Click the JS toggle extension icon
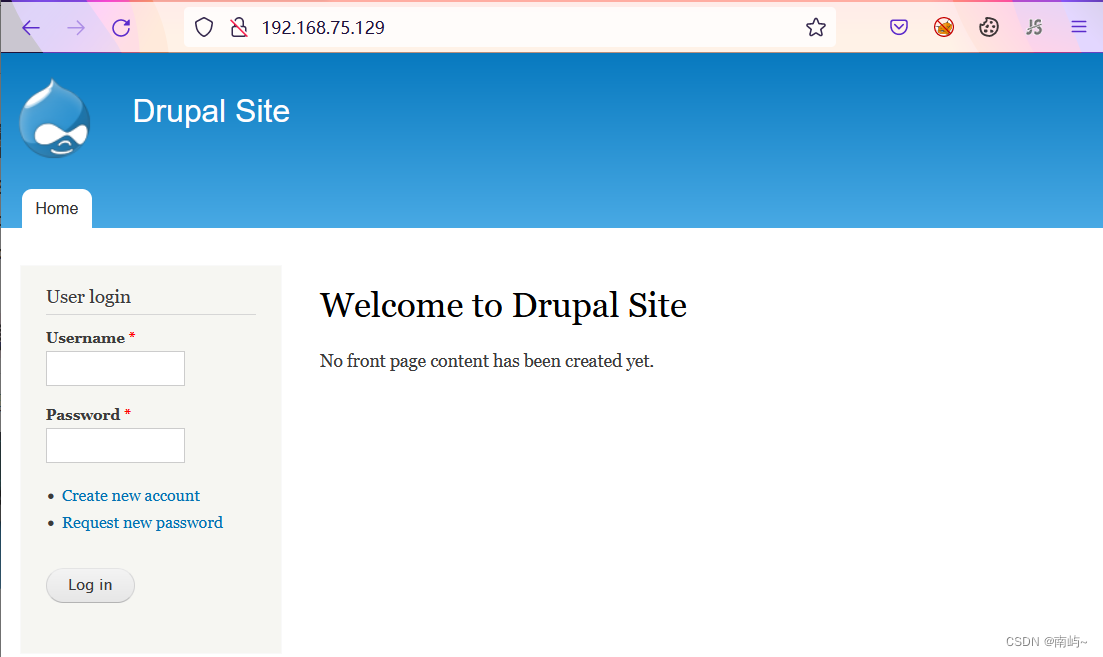Screen dimensions: 1103x657 click(x=1033, y=27)
